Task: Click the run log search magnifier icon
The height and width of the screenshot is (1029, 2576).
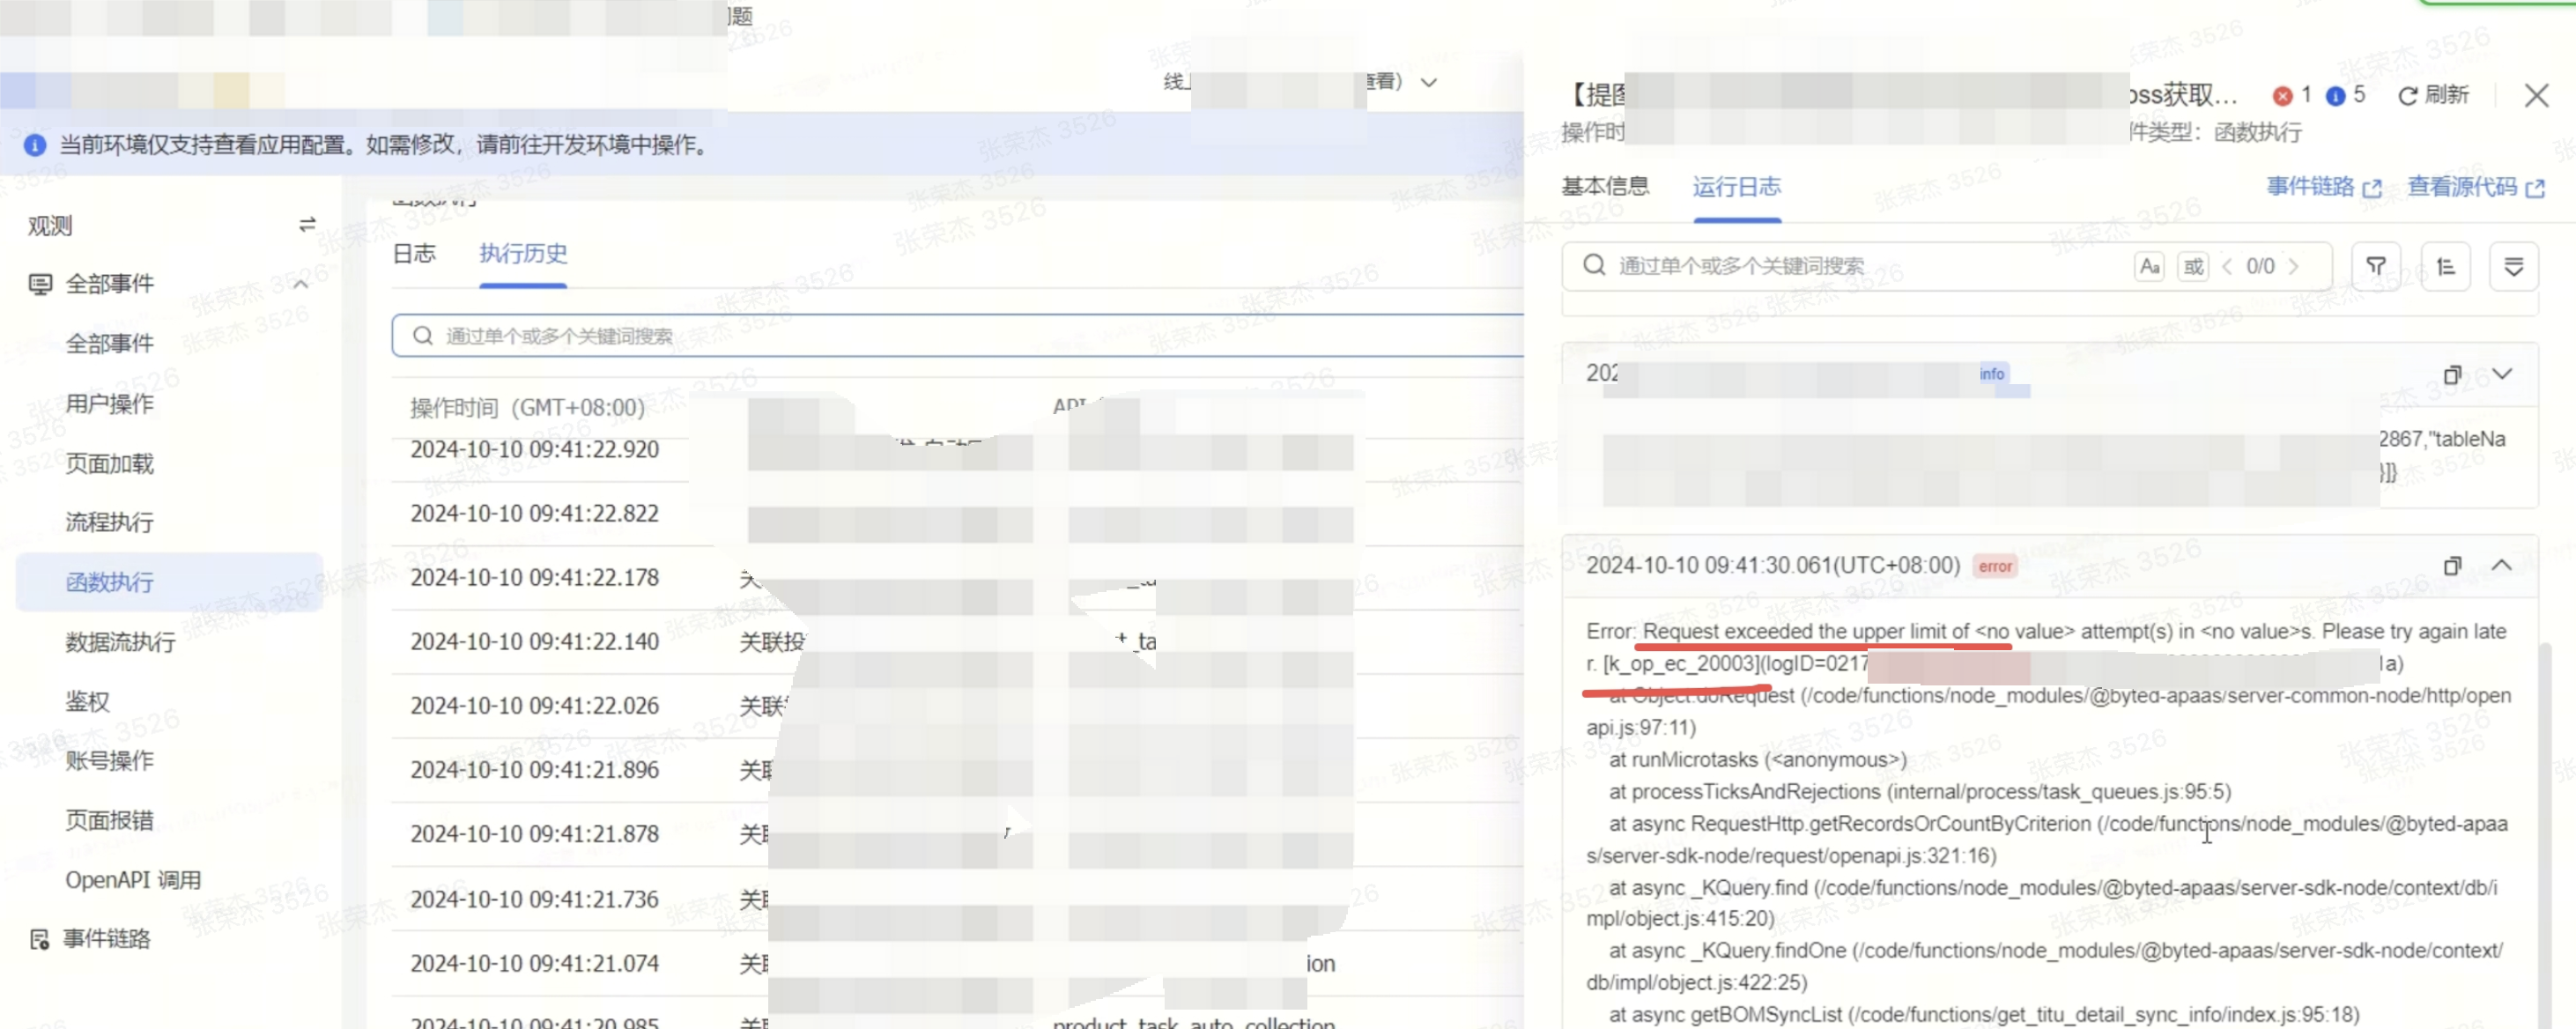Action: click(1594, 265)
